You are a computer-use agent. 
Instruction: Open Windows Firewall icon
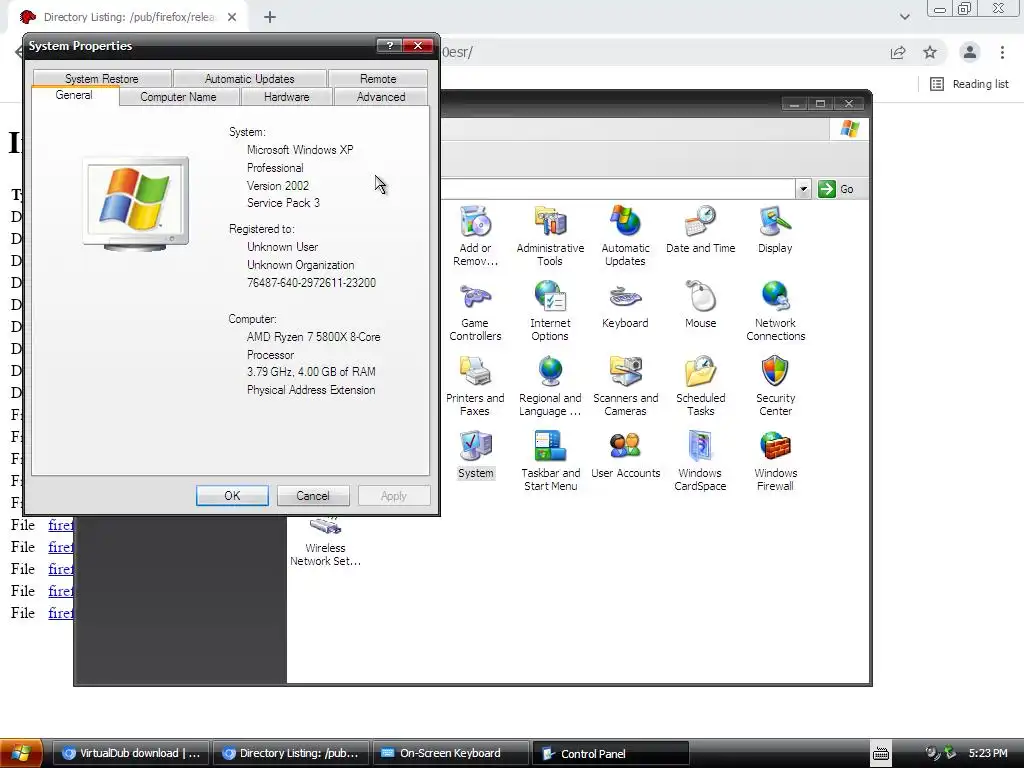coord(775,461)
